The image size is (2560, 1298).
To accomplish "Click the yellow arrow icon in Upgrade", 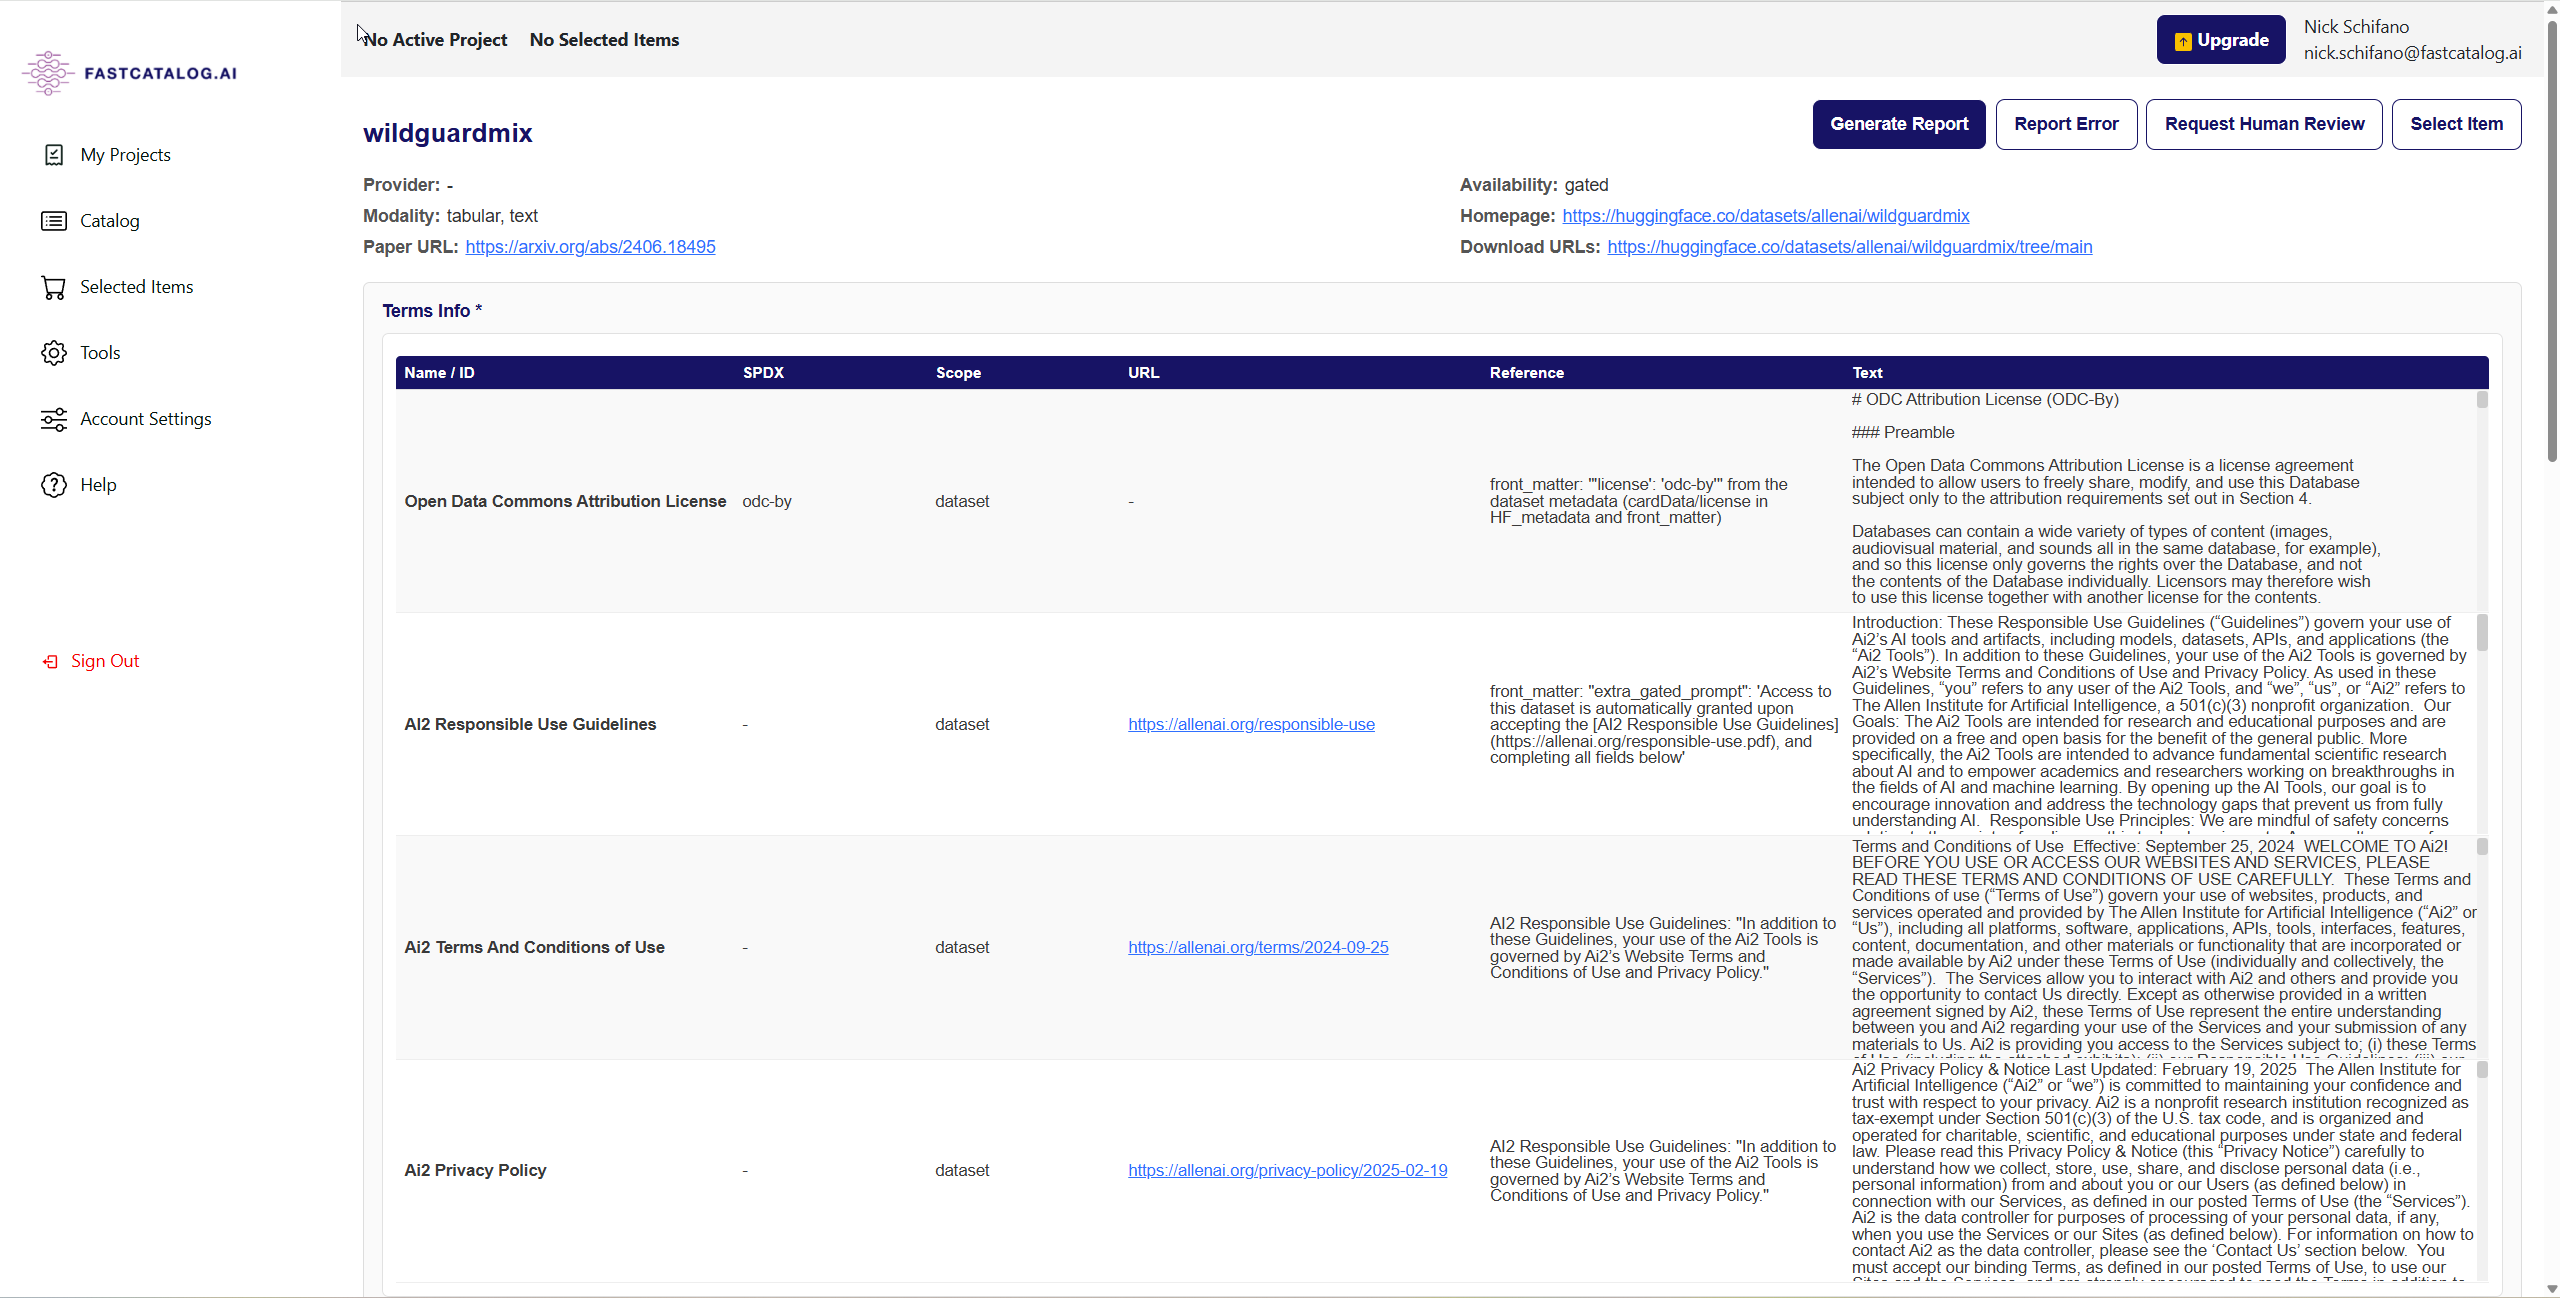I will (2183, 41).
